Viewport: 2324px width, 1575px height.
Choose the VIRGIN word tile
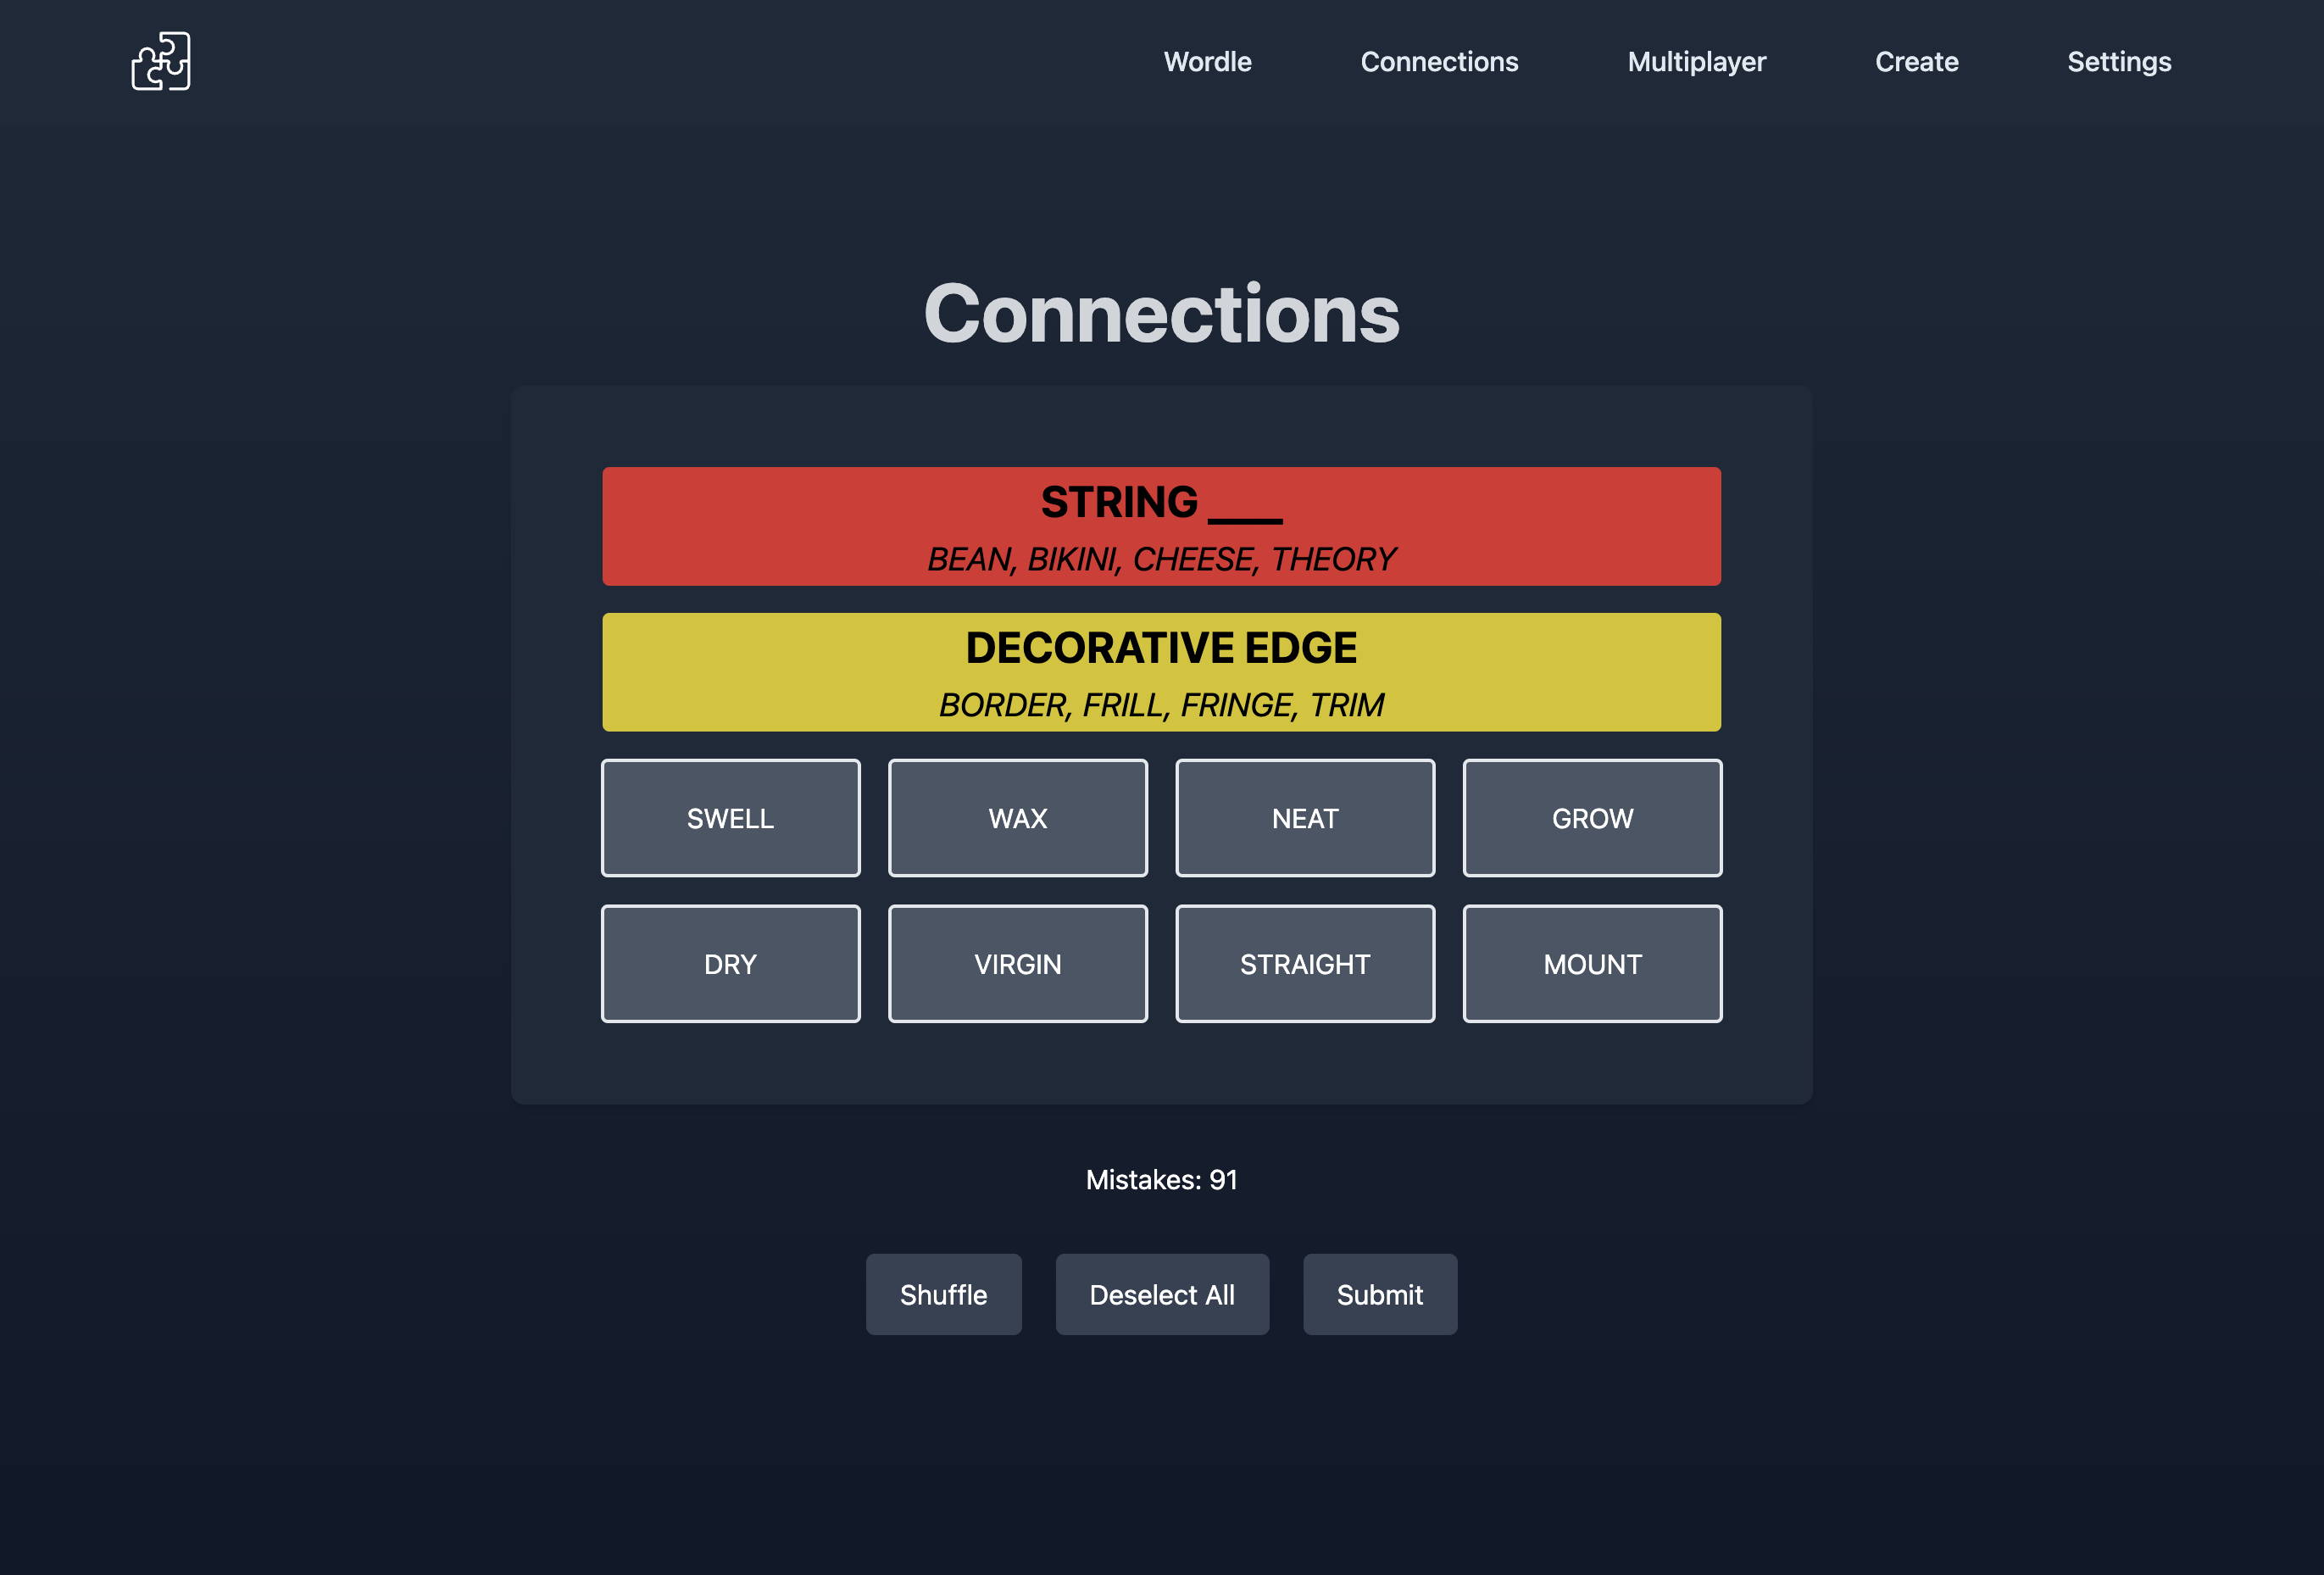pyautogui.click(x=1018, y=964)
